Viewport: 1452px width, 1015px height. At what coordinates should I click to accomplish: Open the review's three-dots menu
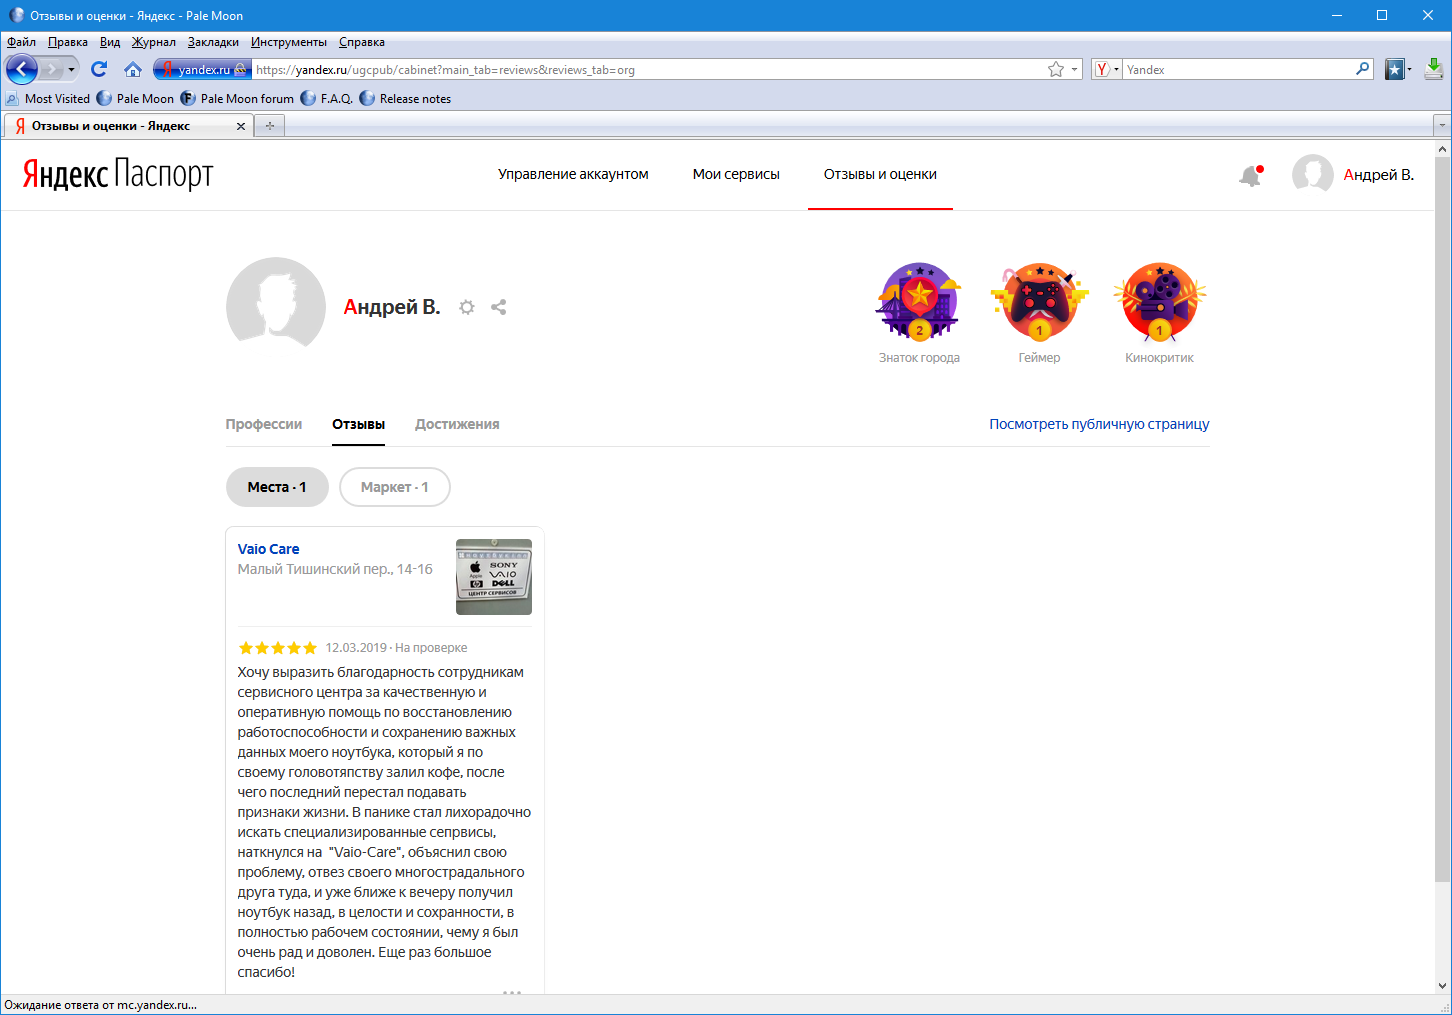pos(512,991)
